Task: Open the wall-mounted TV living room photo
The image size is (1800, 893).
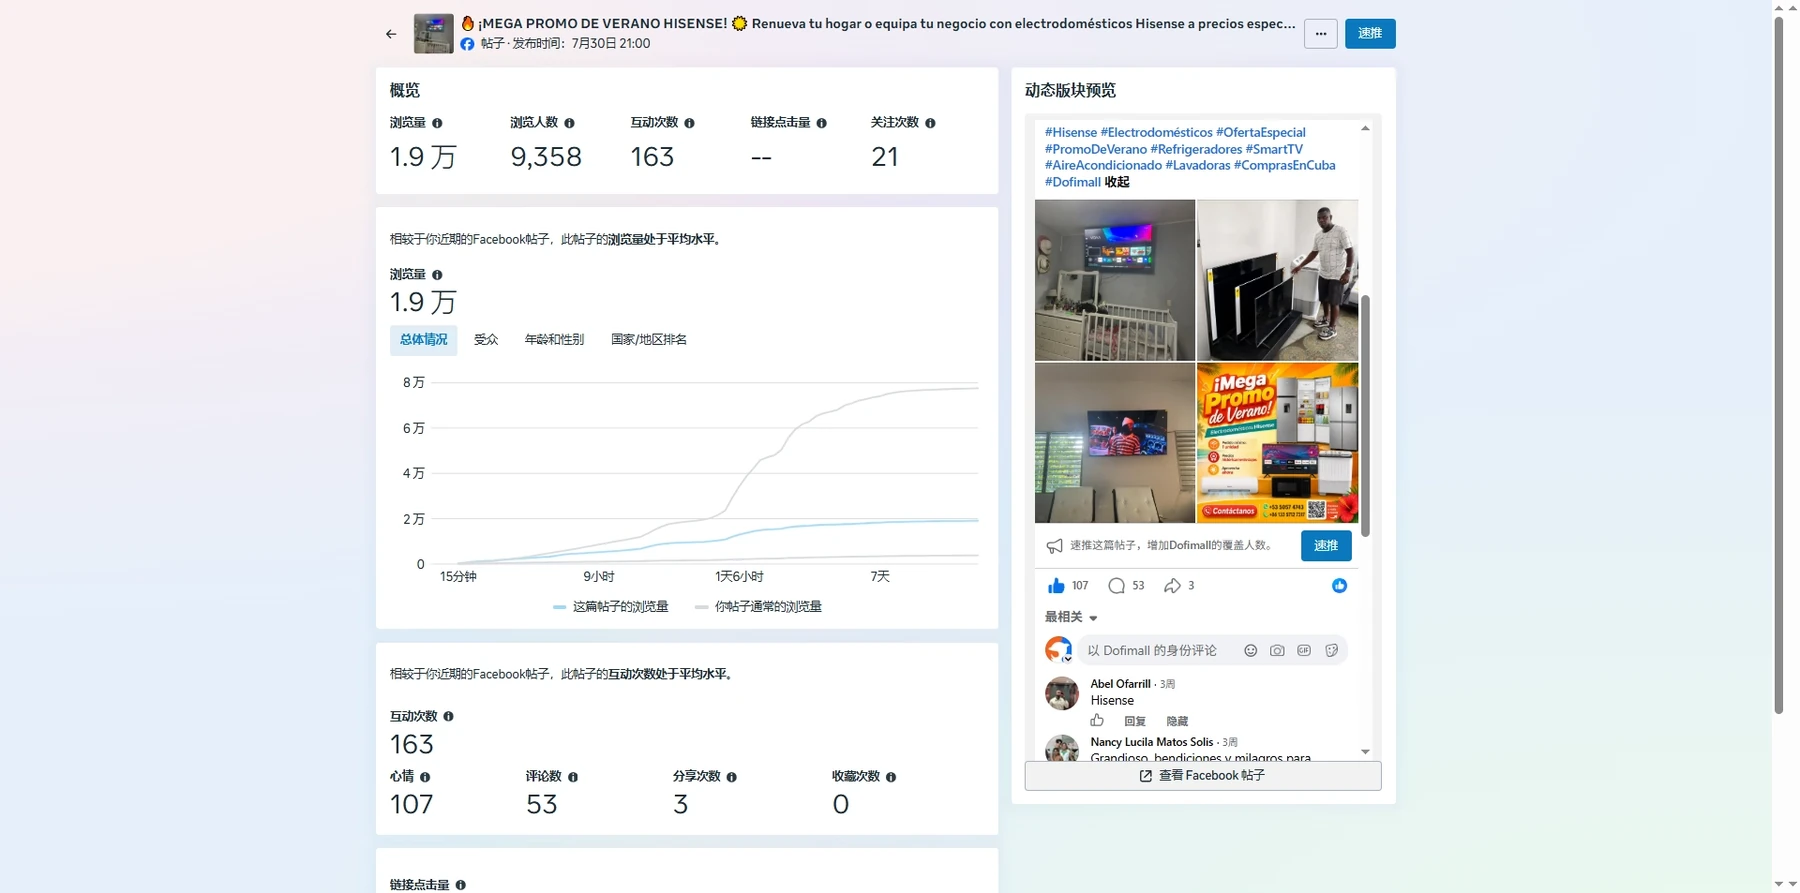Action: 1115,443
